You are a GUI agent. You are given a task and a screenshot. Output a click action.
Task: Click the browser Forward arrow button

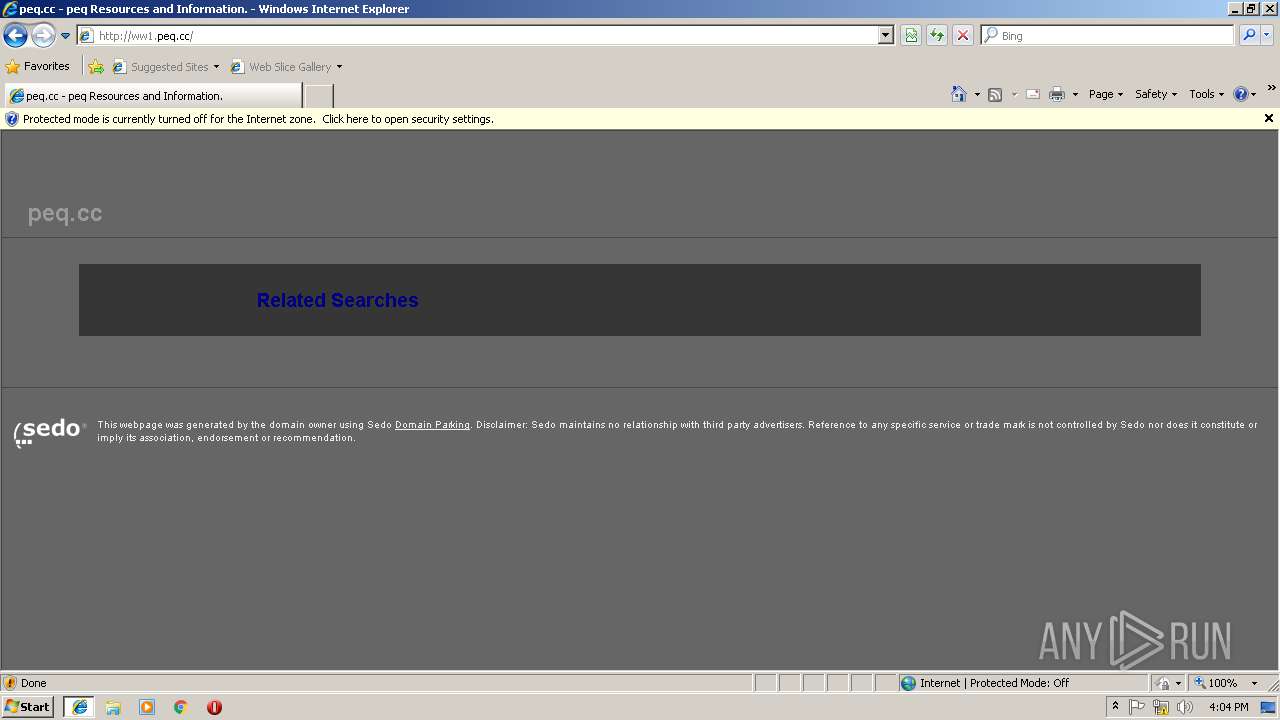click(43, 36)
